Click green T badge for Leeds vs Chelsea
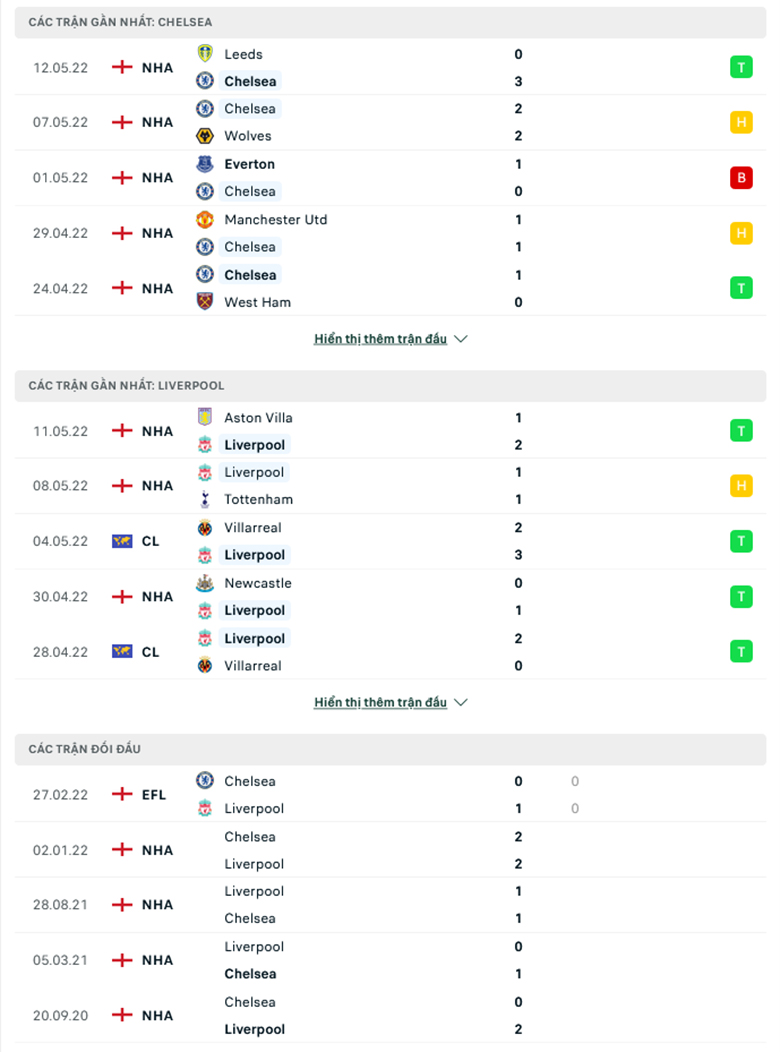 741,67
